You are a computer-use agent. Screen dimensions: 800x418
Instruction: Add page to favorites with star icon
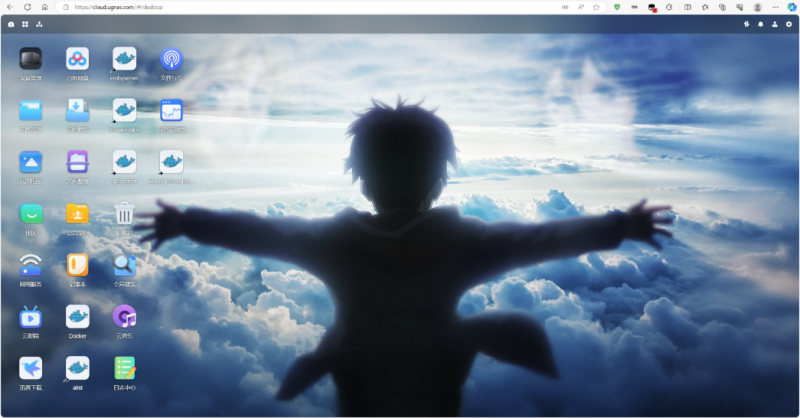(x=596, y=7)
